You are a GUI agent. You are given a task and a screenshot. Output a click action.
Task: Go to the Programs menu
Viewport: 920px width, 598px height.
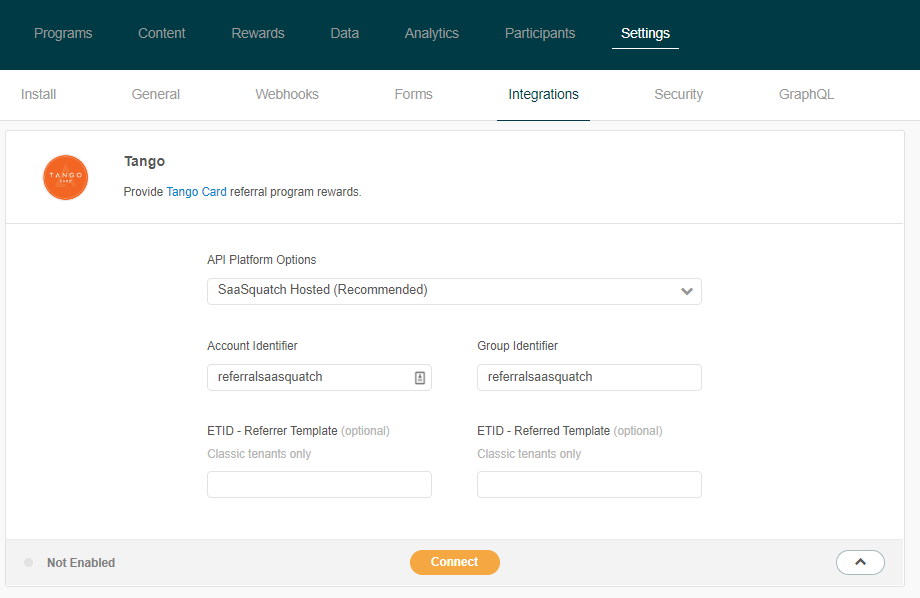tap(63, 33)
